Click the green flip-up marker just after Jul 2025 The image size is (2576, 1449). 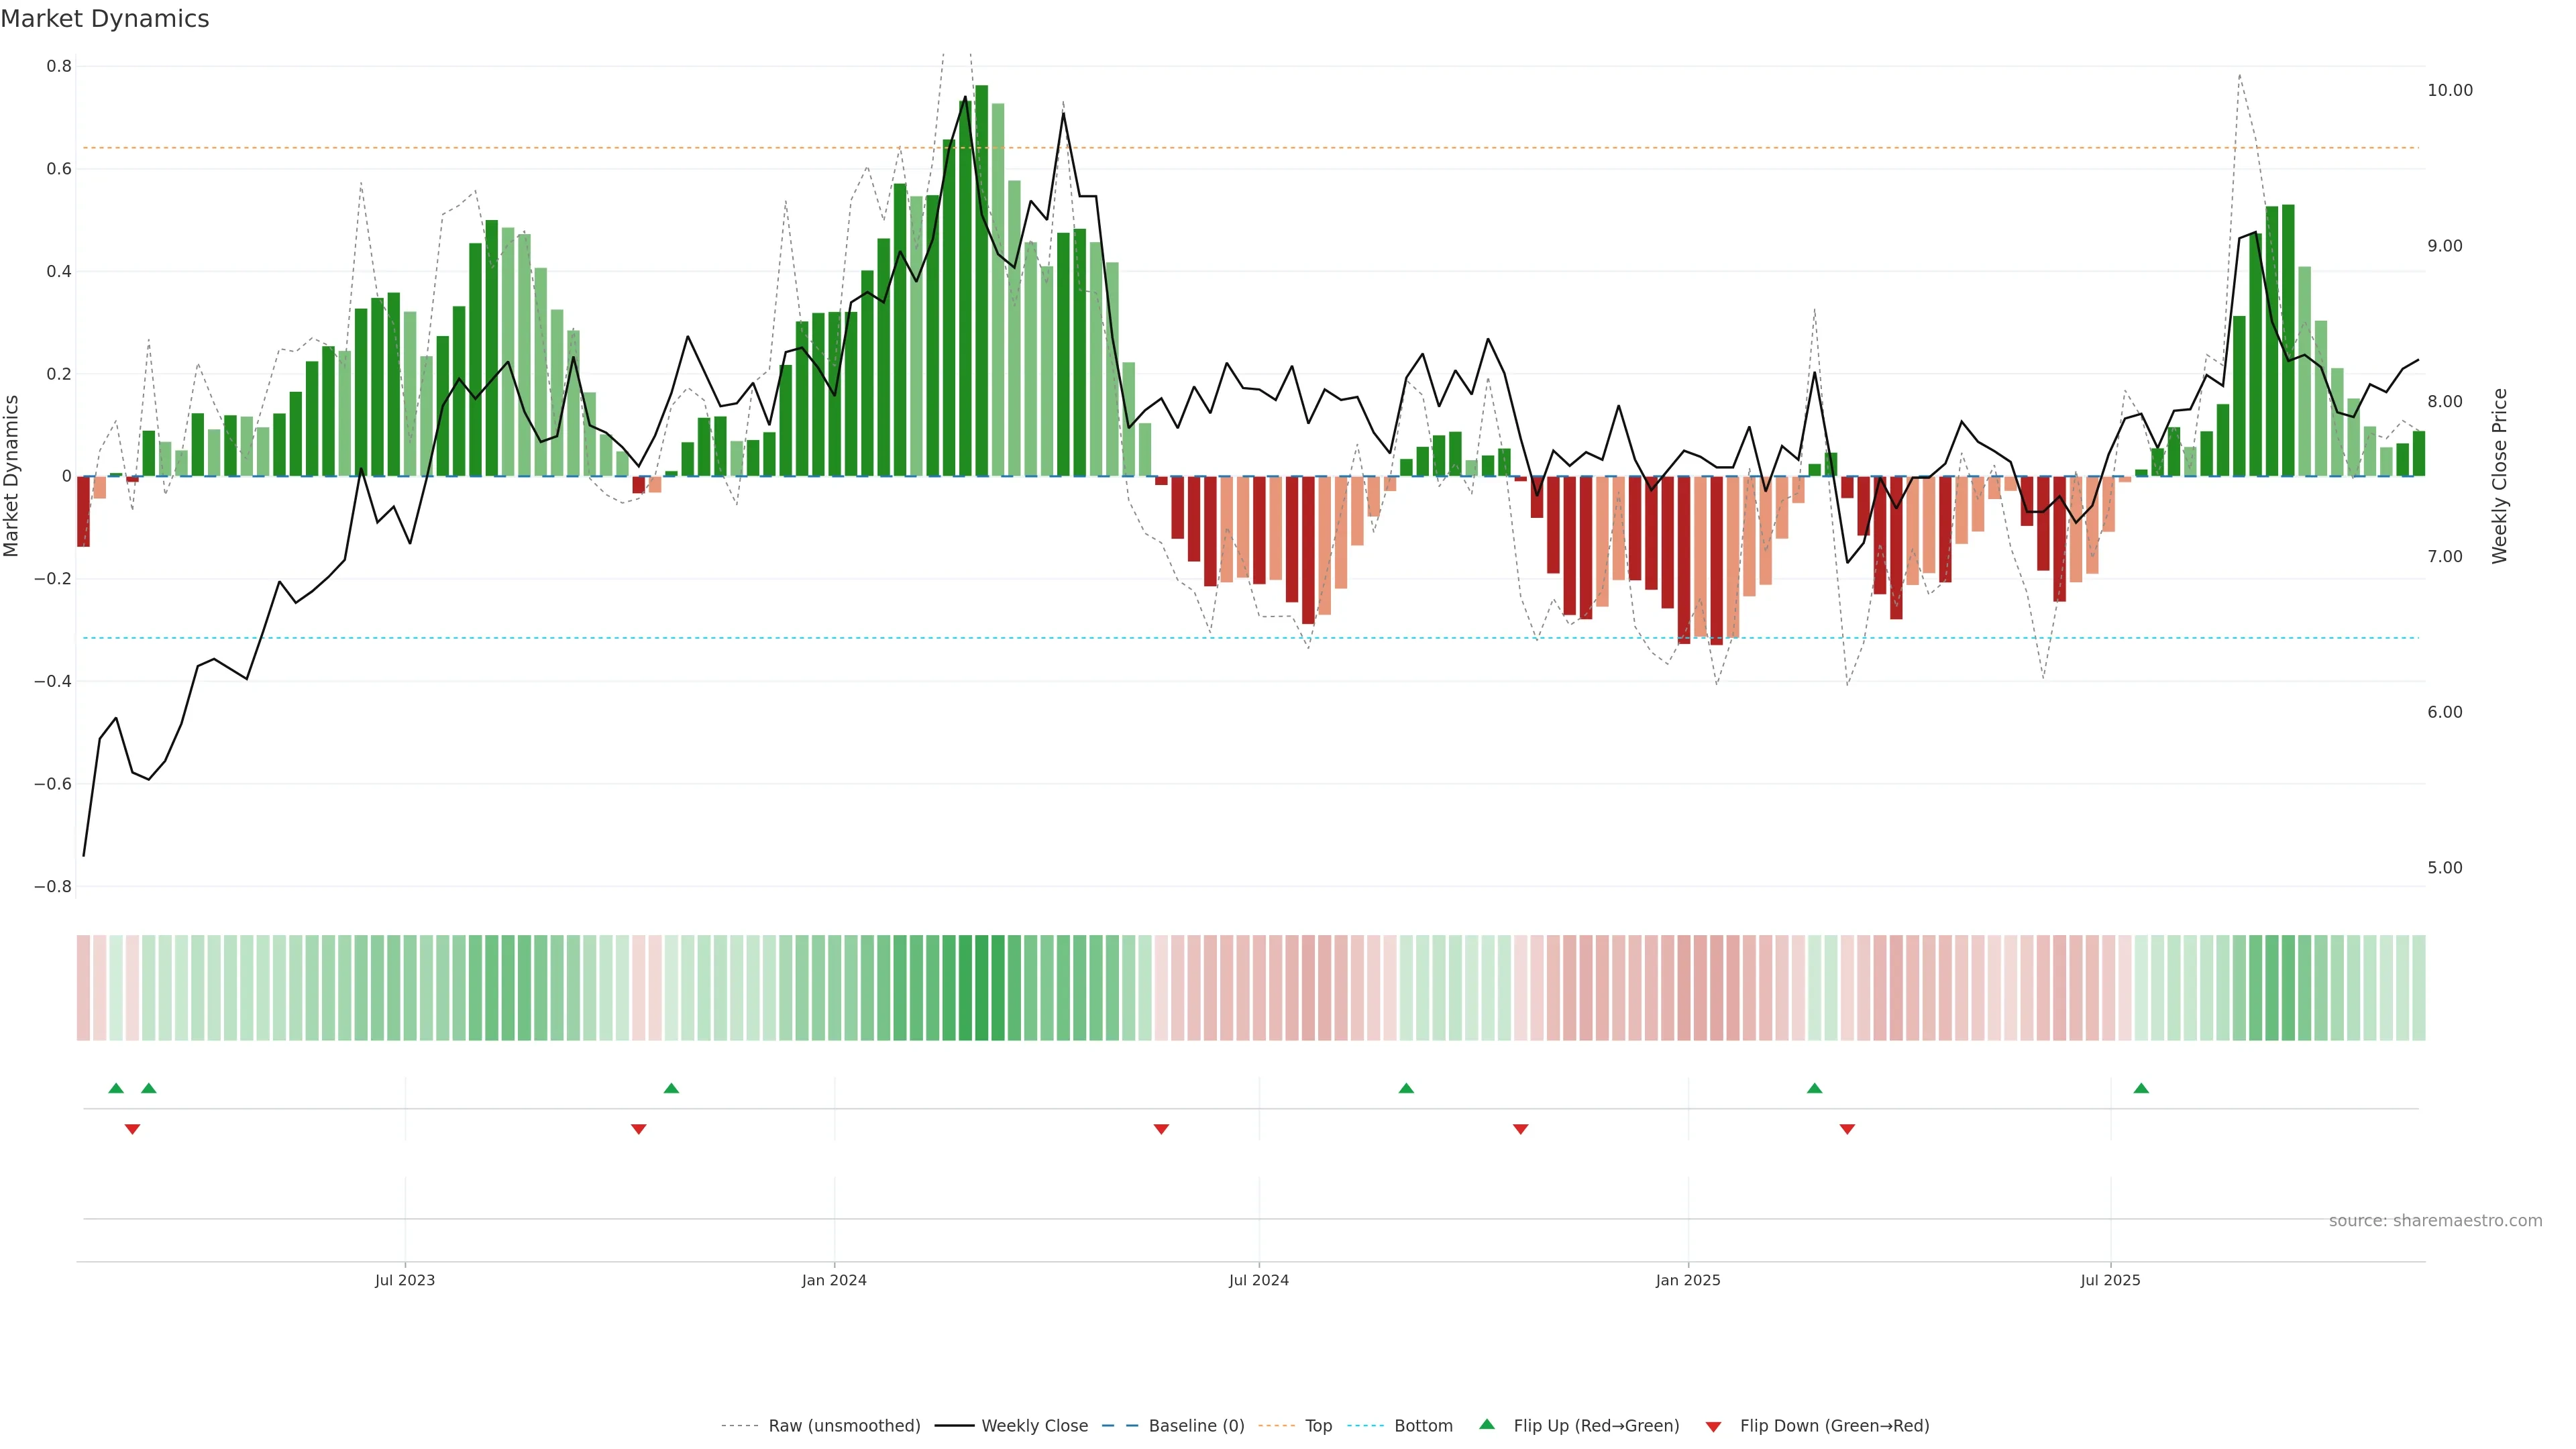[x=2141, y=1088]
